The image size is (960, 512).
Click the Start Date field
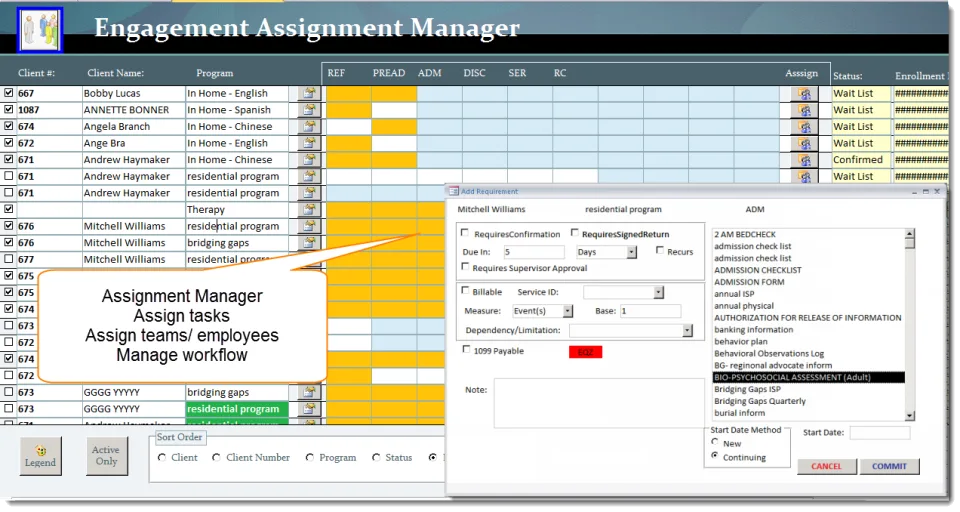[880, 433]
